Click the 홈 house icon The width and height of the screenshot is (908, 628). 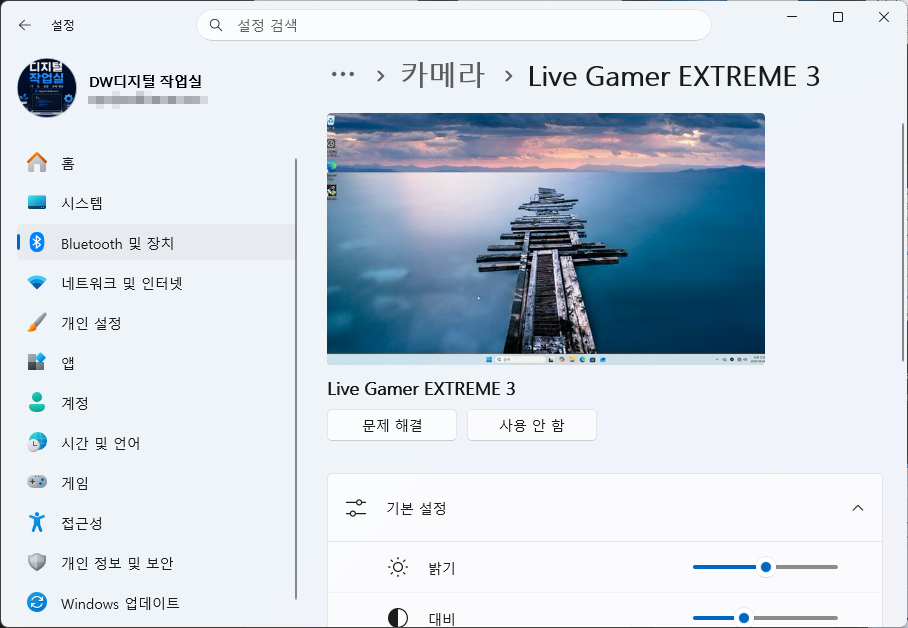37,163
